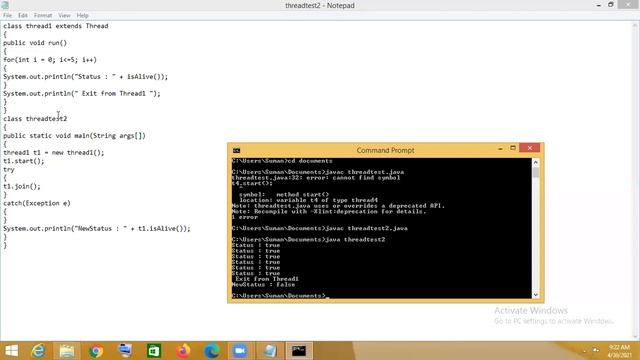This screenshot has height=360, width=640.
Task: Click the Command Prompt scrollbar thumb
Action: click(536, 173)
